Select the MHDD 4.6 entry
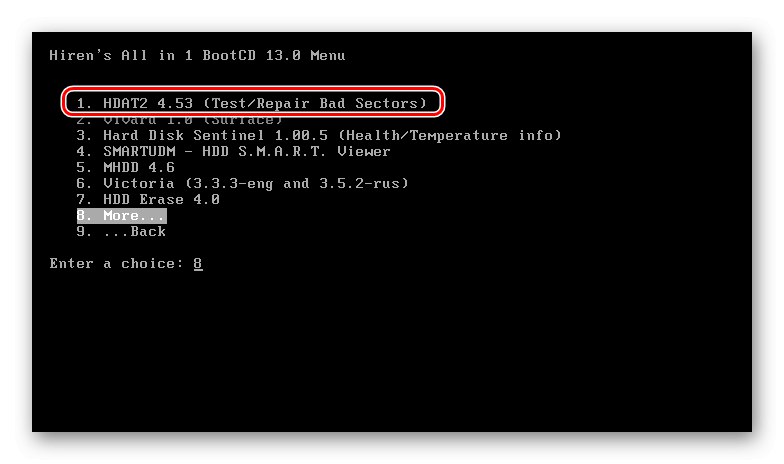This screenshot has height=464, width=784. (x=126, y=167)
